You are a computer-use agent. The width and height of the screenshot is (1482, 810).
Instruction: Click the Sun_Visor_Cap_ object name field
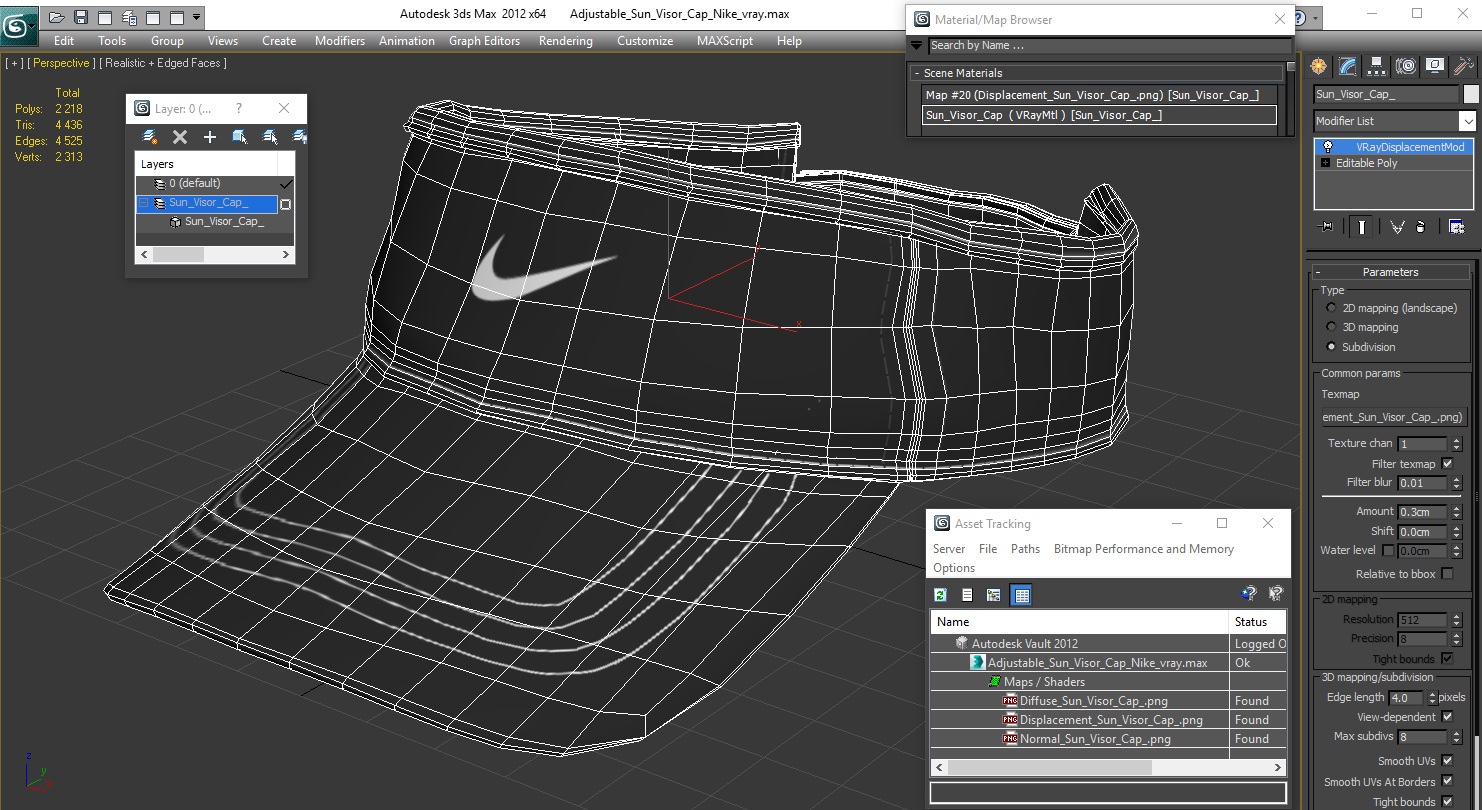[x=1386, y=94]
